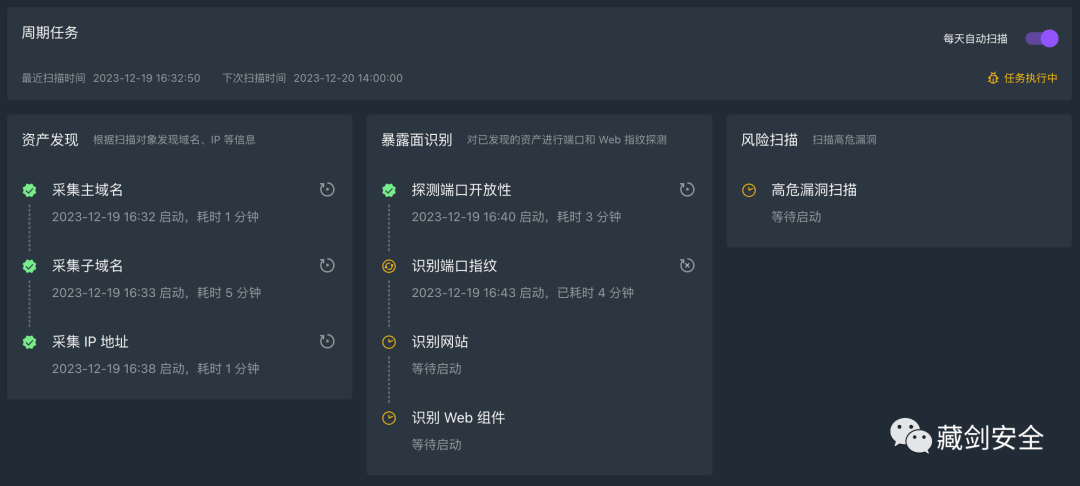Click the green check icon beside 采集主域名

click(x=30, y=190)
